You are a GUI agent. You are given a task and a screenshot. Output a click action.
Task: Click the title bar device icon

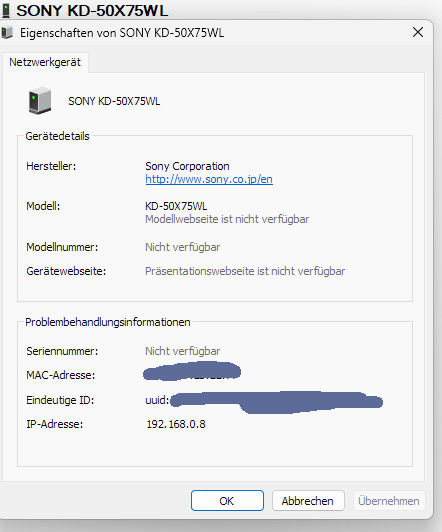pyautogui.click(x=7, y=33)
